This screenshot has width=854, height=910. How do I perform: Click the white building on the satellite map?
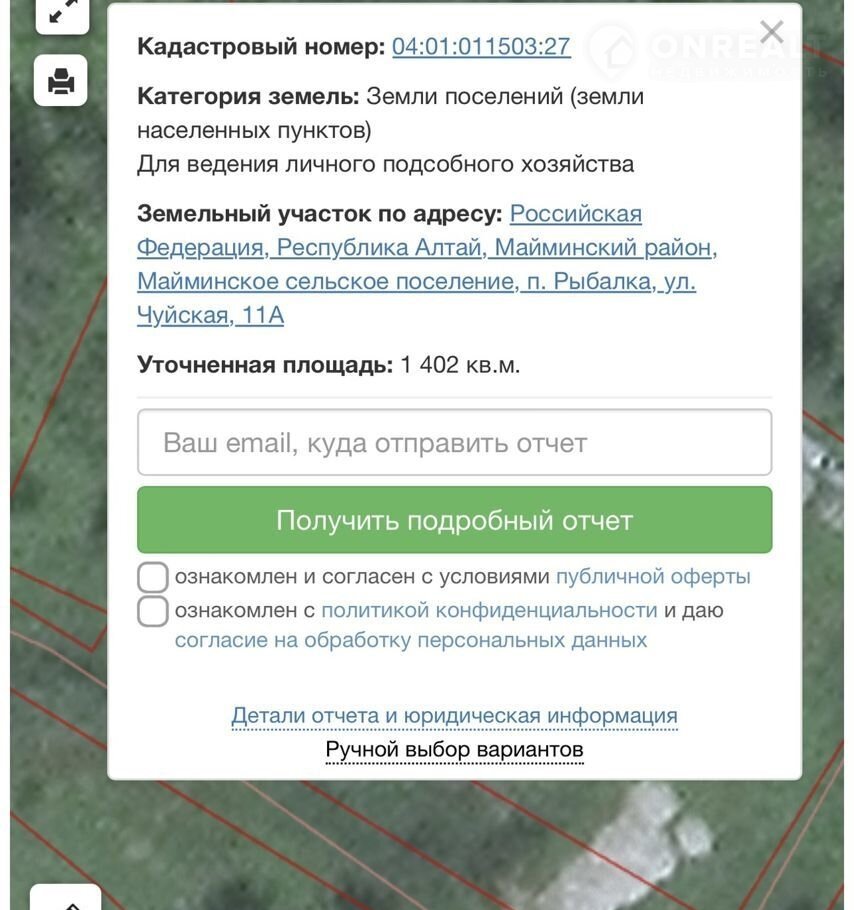click(640, 835)
